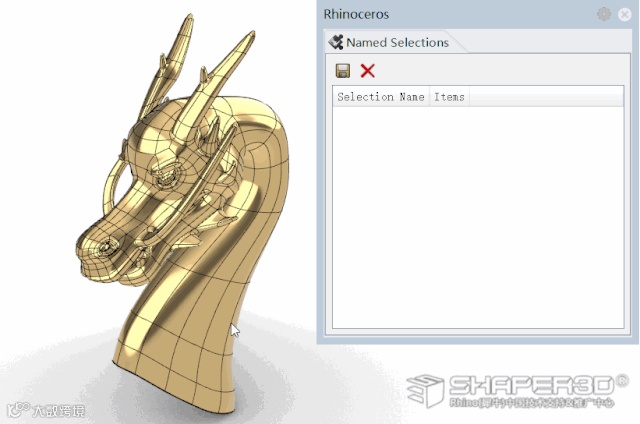Sort by the Selection Name column header

[x=381, y=97]
